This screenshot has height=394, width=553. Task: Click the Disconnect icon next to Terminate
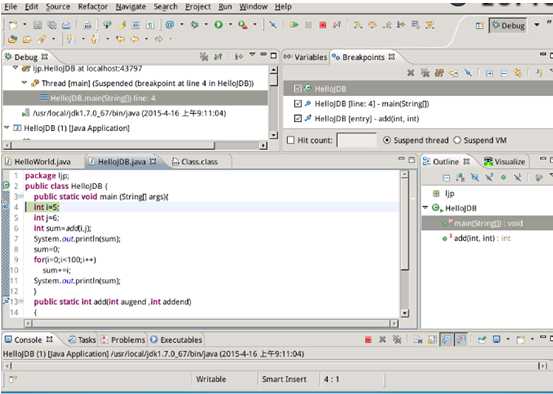tap(337, 25)
